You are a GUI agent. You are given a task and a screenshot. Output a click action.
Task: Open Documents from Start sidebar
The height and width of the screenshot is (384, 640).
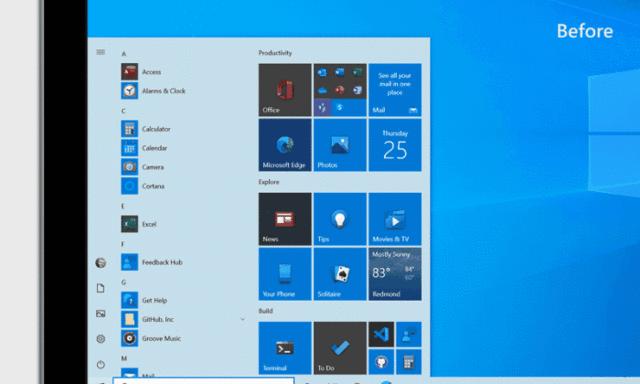click(x=100, y=288)
